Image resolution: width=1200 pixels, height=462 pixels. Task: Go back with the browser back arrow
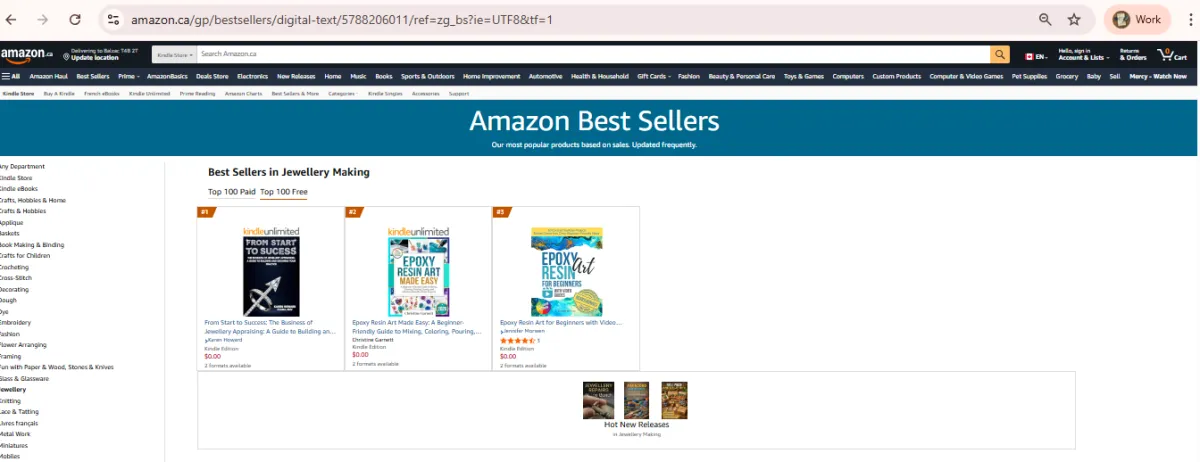coord(12,19)
